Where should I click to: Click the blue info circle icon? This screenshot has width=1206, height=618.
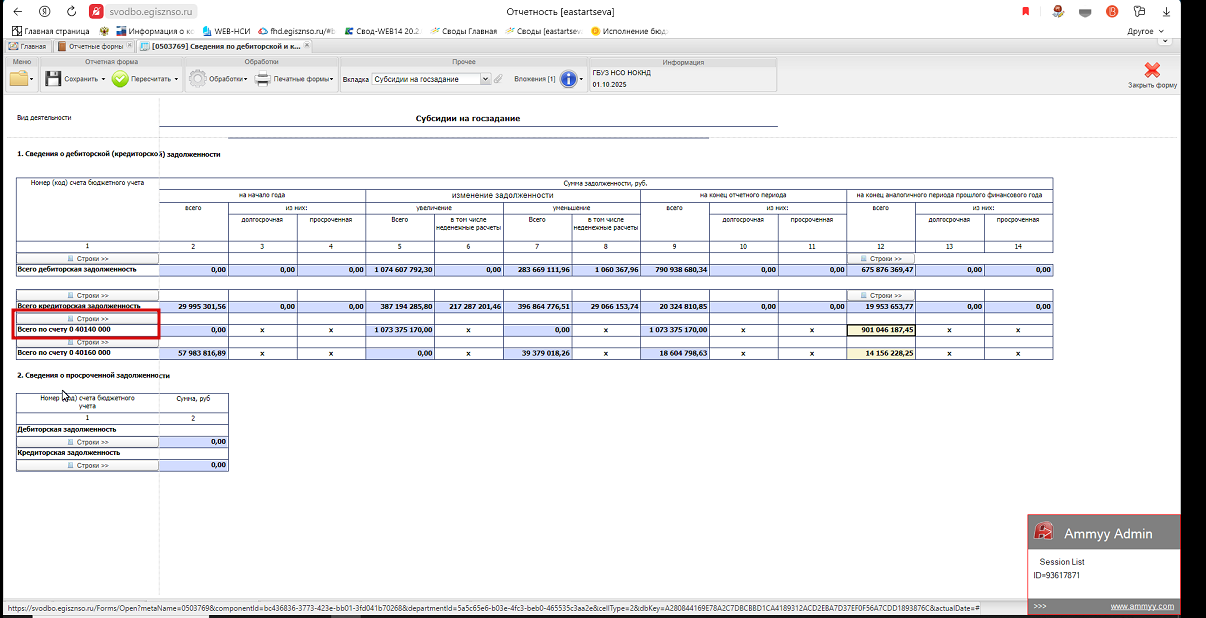point(569,79)
